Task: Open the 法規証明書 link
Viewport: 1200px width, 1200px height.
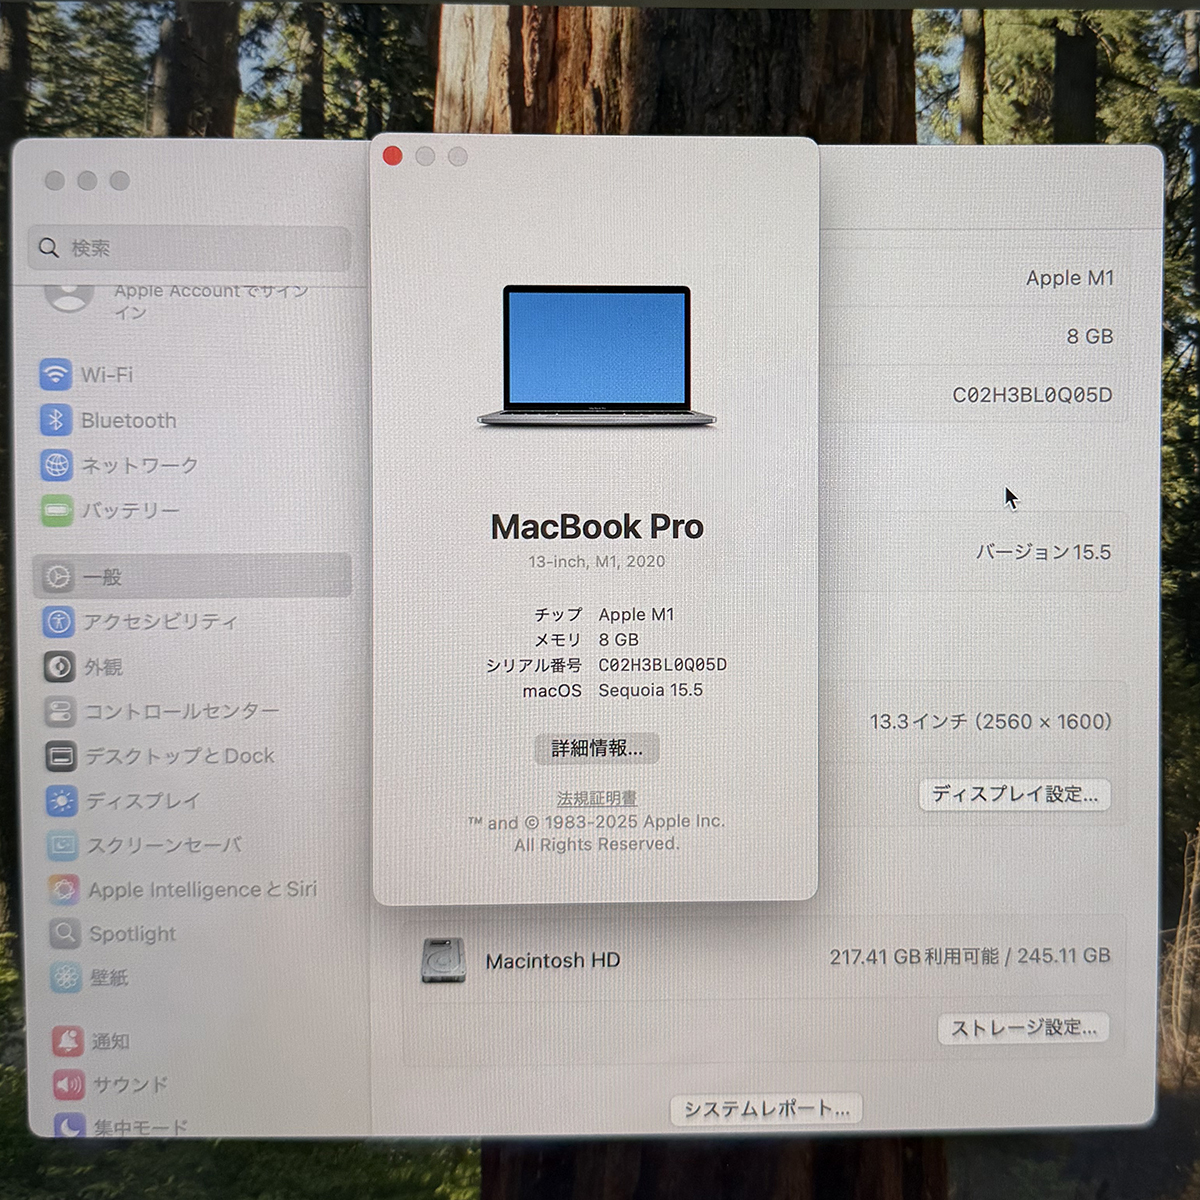Action: pyautogui.click(x=597, y=798)
